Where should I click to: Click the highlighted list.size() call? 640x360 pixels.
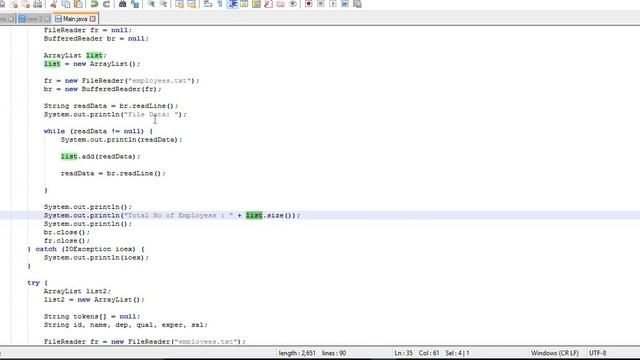tap(270, 216)
